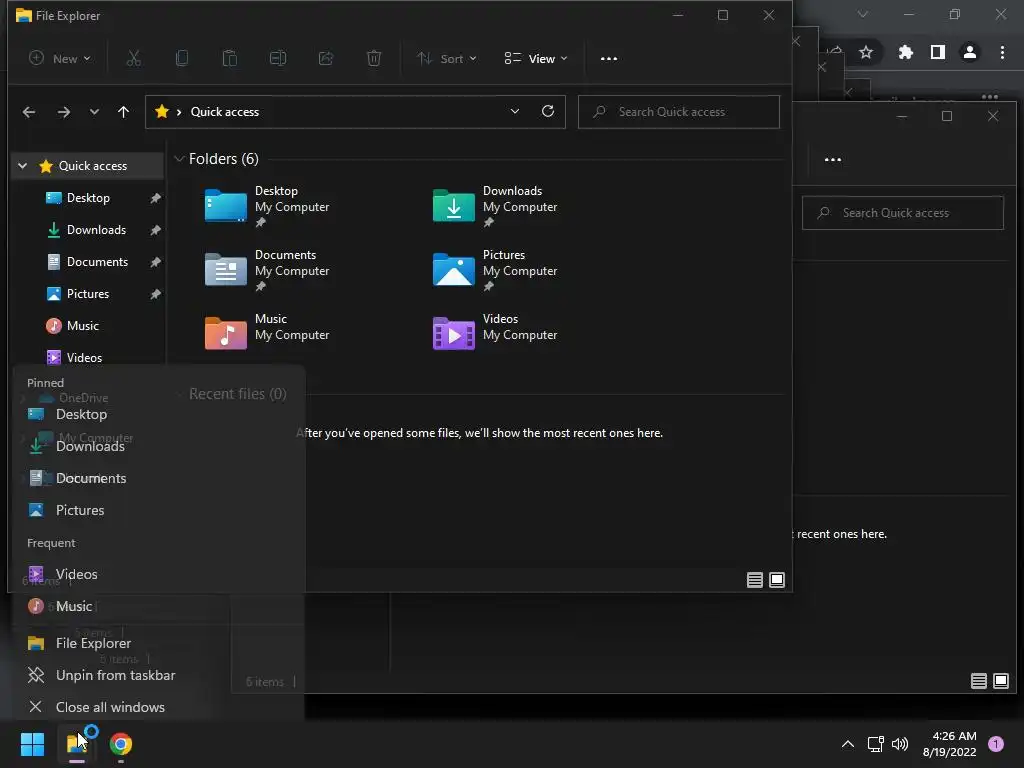
Task: Go up one folder level
Action: [123, 112]
